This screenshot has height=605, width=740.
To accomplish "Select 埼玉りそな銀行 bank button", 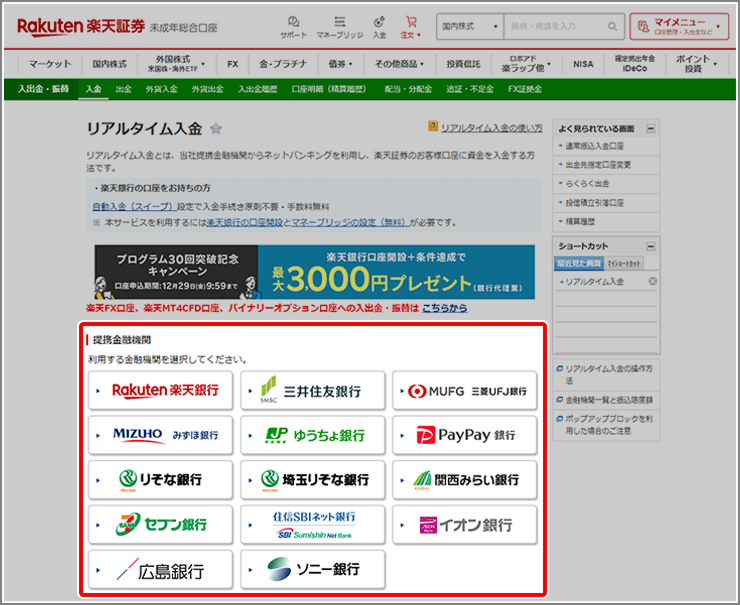I will [312, 480].
